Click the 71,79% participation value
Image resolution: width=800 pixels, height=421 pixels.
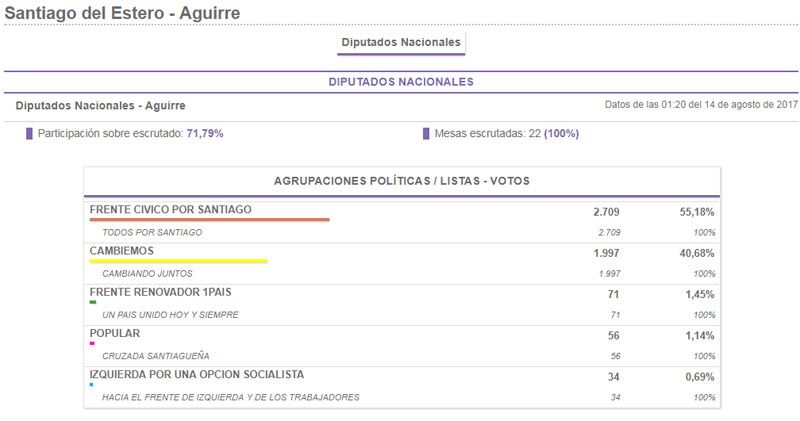[205, 133]
